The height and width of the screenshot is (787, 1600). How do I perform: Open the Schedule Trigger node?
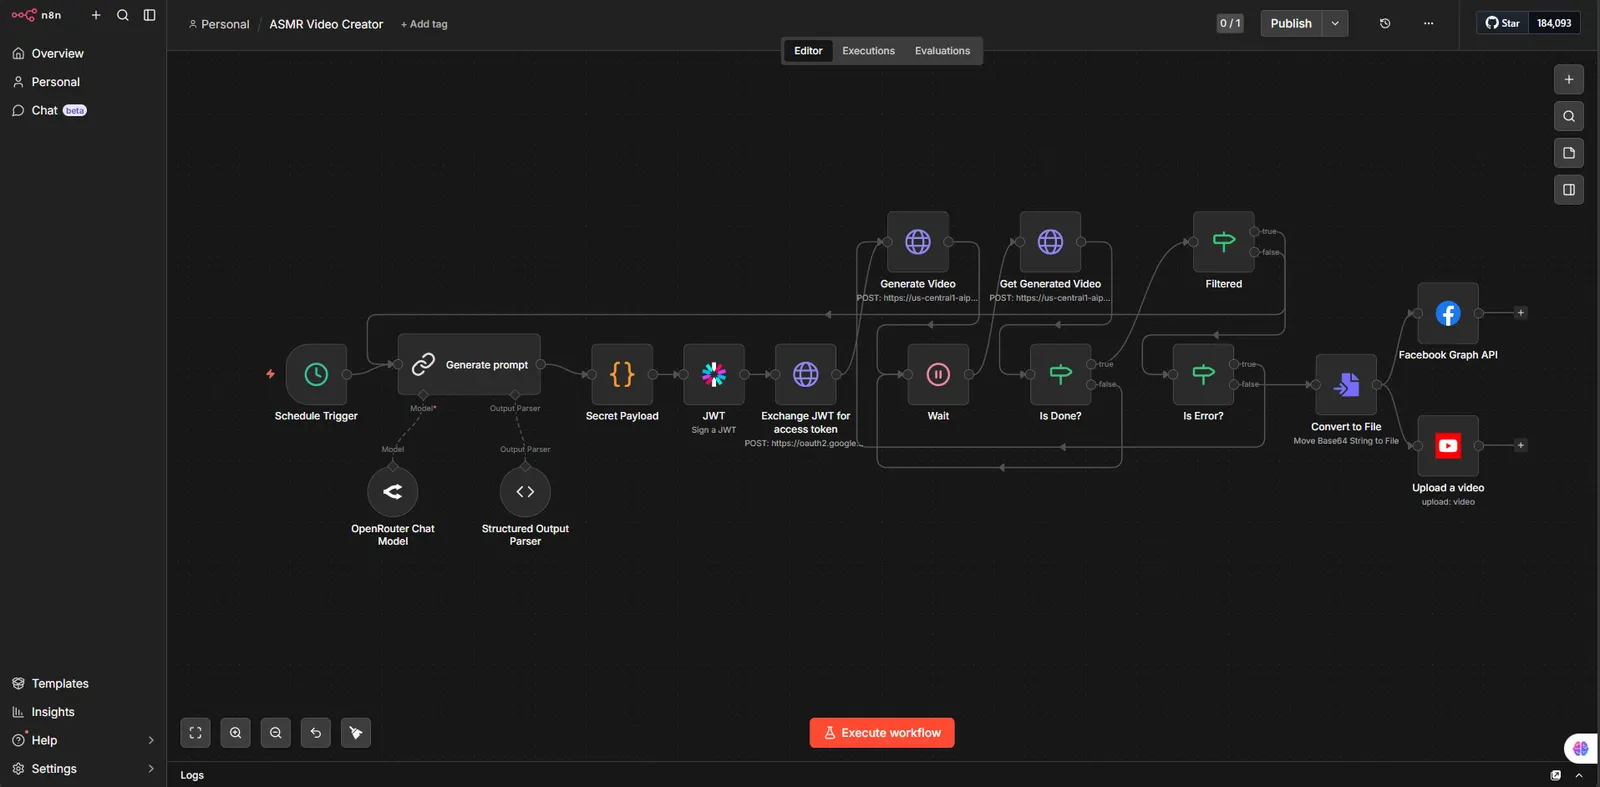[316, 375]
